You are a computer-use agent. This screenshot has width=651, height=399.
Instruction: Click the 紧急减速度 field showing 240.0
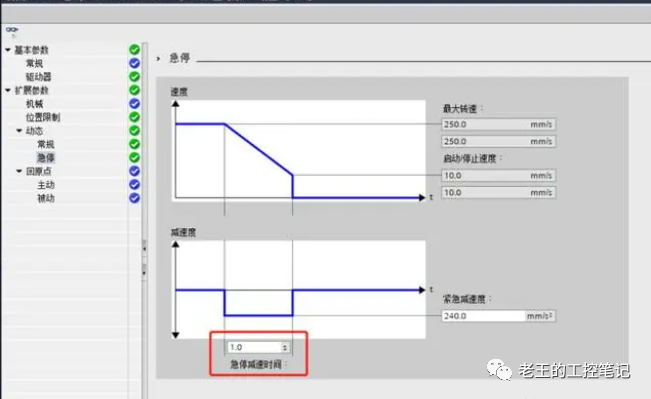coord(499,316)
